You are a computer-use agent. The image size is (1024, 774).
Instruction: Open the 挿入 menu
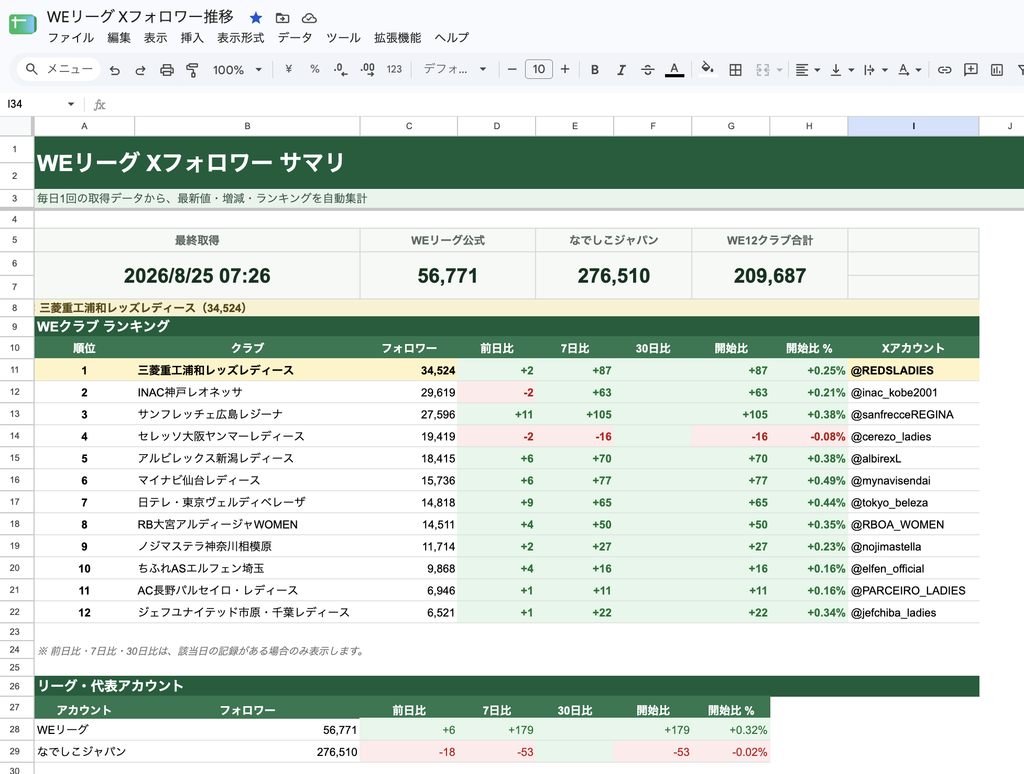pos(192,38)
